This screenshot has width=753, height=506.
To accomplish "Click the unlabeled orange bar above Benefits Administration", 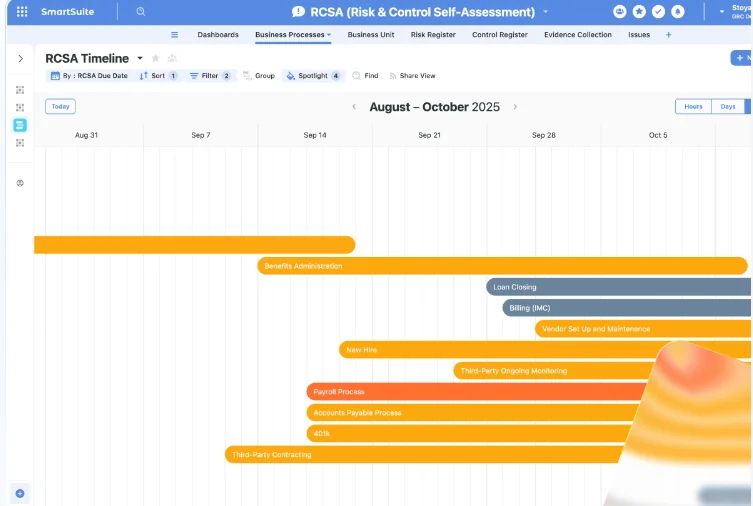I will (x=194, y=245).
